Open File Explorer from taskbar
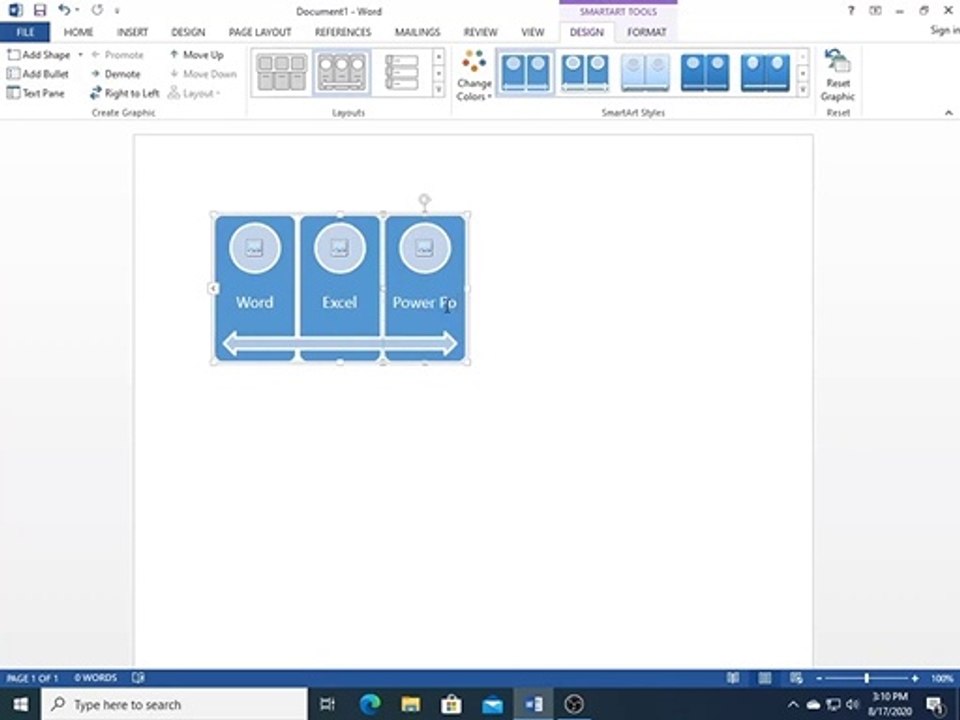The image size is (960, 720). [x=411, y=704]
